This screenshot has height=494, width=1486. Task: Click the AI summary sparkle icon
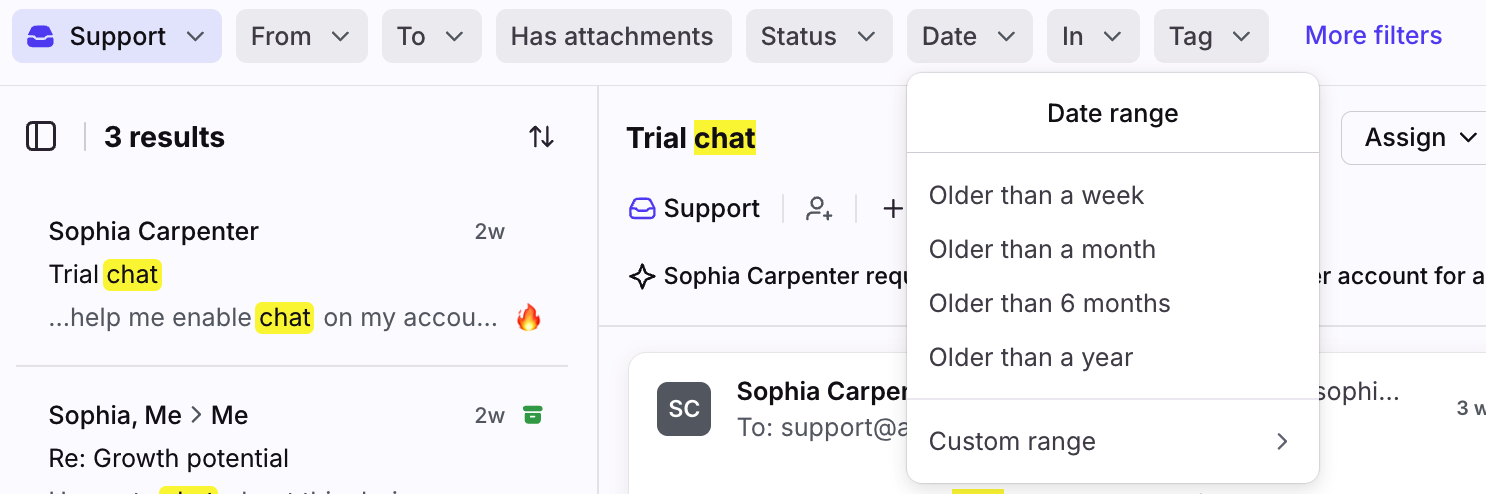click(642, 276)
